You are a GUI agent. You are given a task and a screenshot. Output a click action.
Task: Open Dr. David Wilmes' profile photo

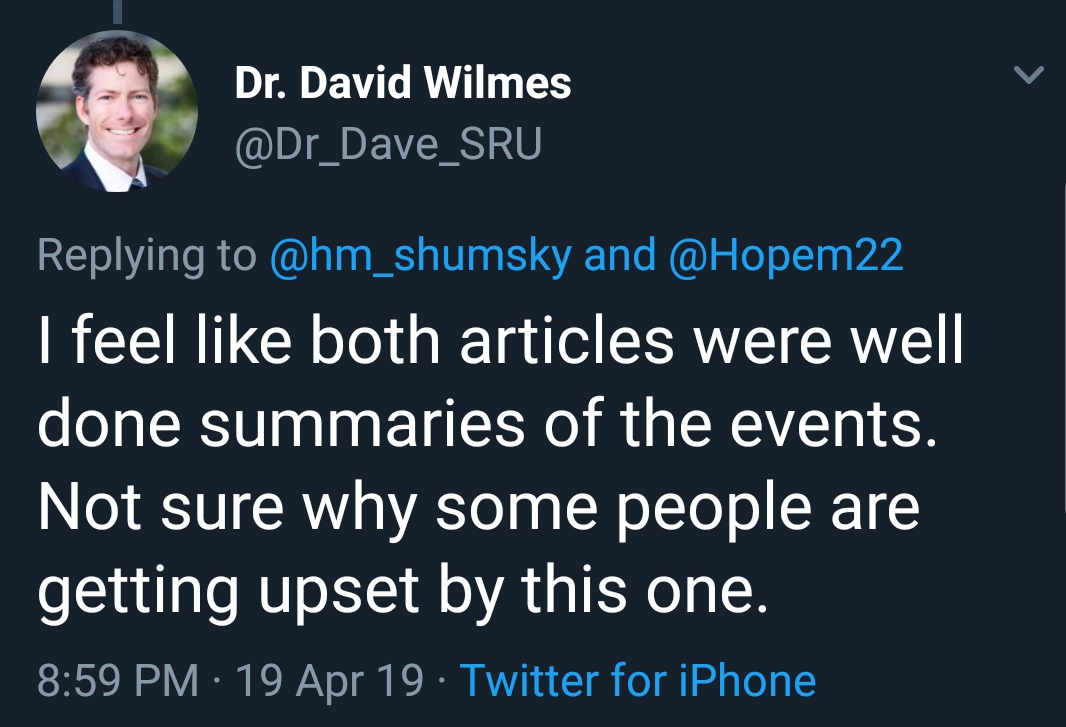click(117, 111)
